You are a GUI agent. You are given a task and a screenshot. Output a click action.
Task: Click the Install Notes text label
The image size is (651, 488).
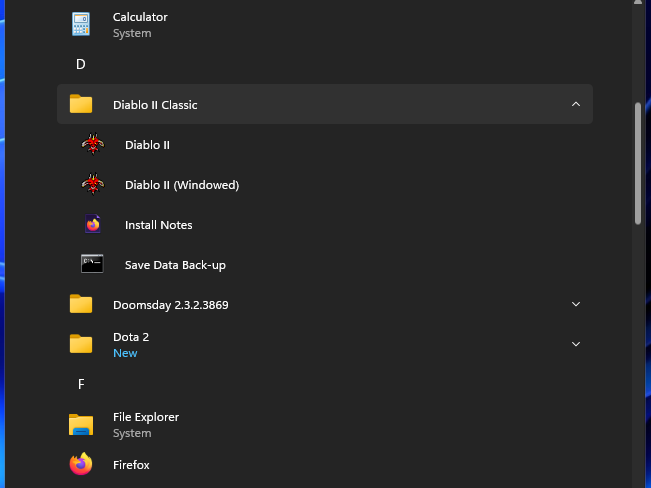click(158, 225)
